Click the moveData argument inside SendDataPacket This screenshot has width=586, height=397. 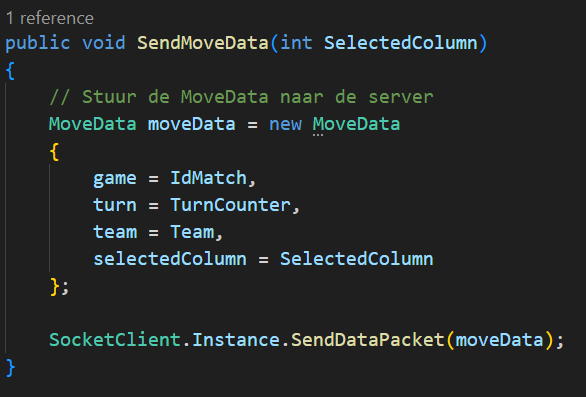pyautogui.click(x=499, y=340)
